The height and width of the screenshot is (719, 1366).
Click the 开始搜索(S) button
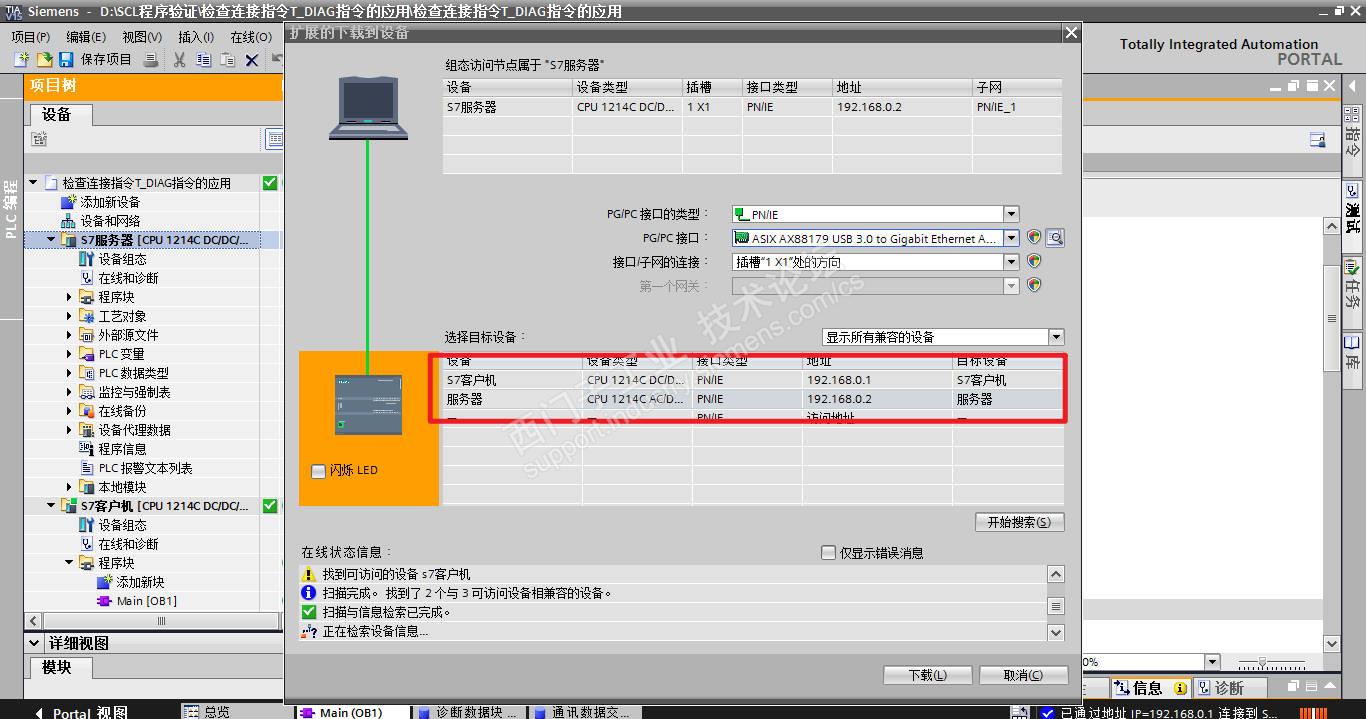[x=1019, y=522]
